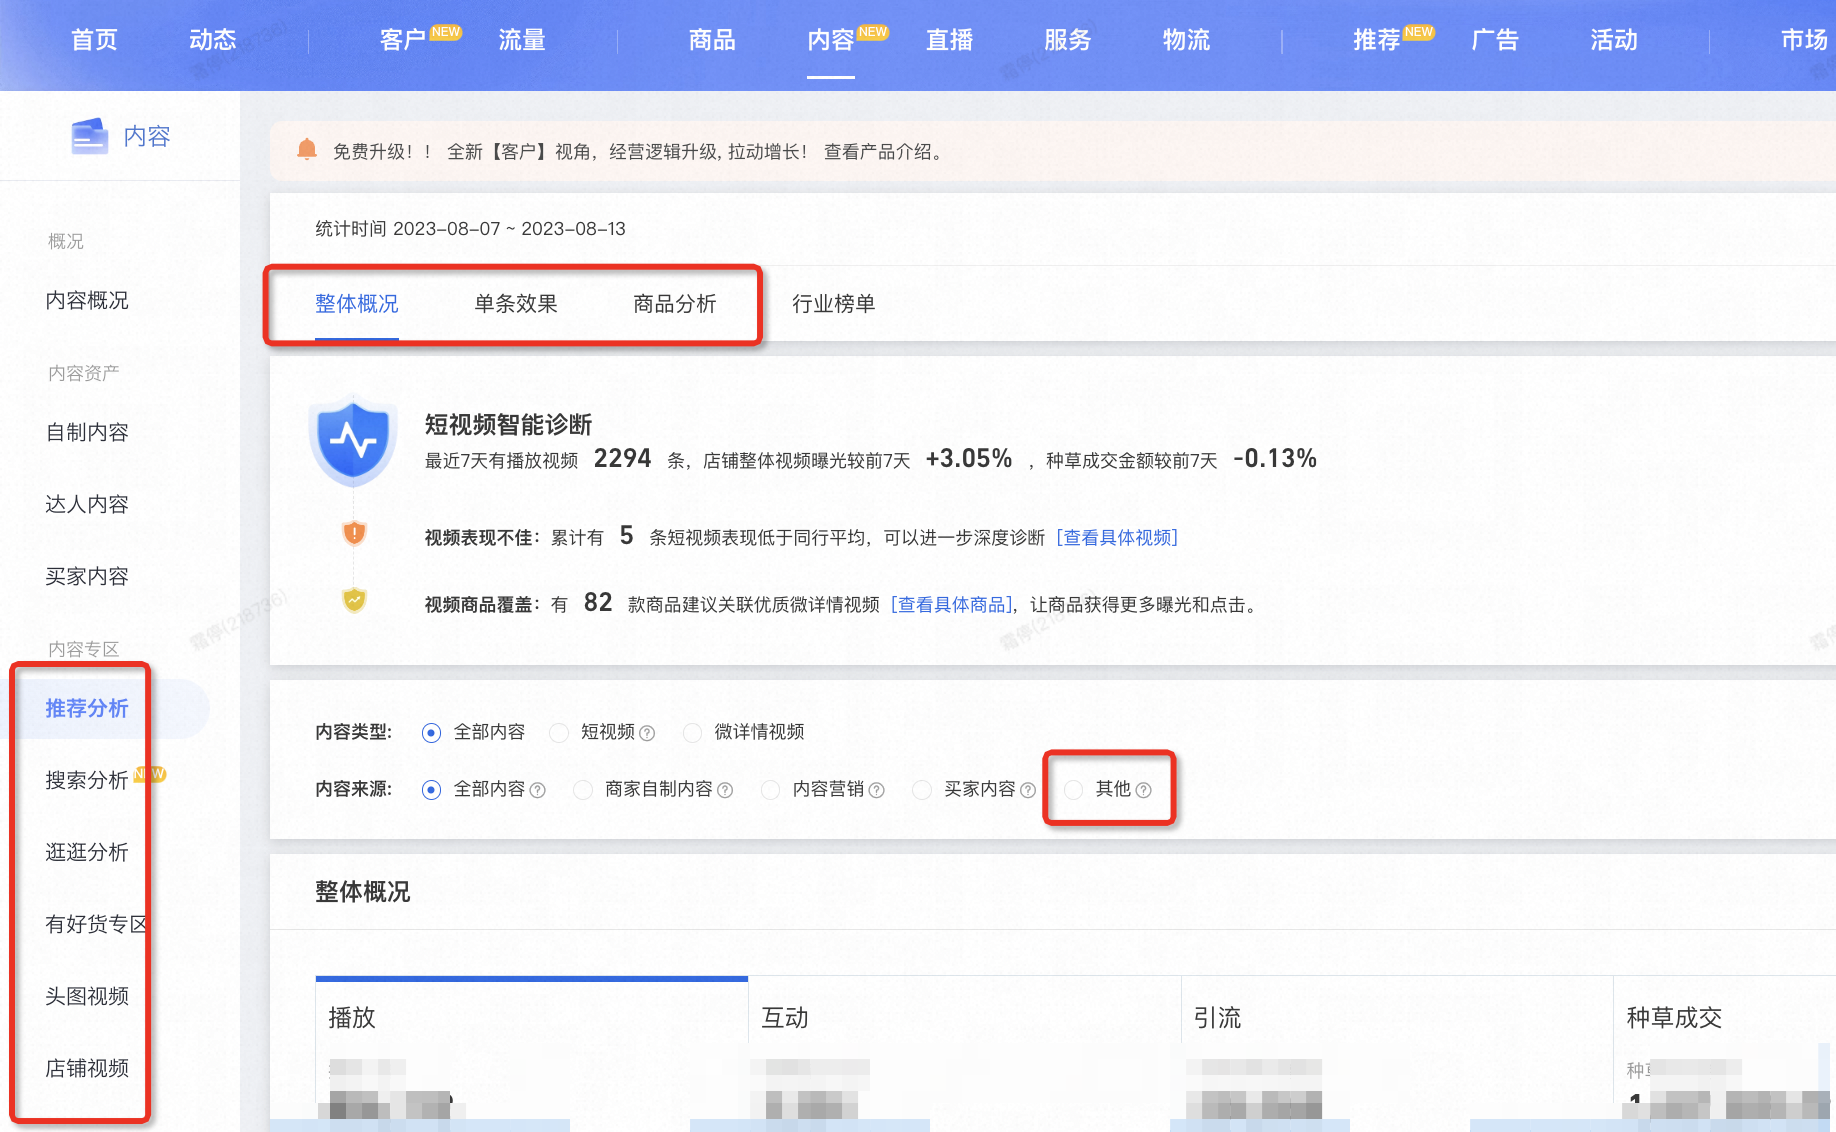
Task: Open 内容概况 in sidebar
Action: click(x=87, y=301)
